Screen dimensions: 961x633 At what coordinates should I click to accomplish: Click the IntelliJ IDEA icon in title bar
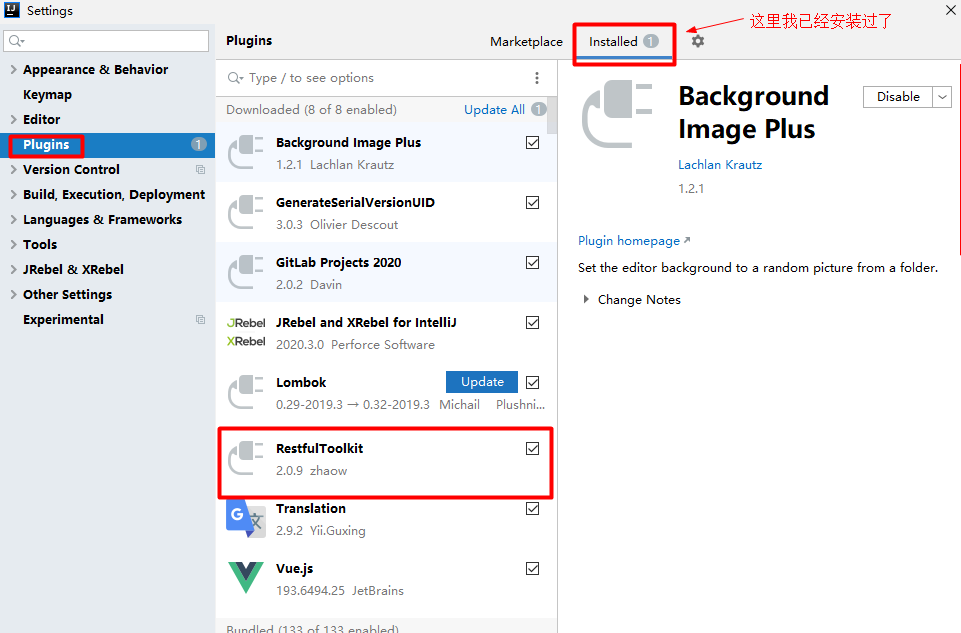tap(12, 10)
